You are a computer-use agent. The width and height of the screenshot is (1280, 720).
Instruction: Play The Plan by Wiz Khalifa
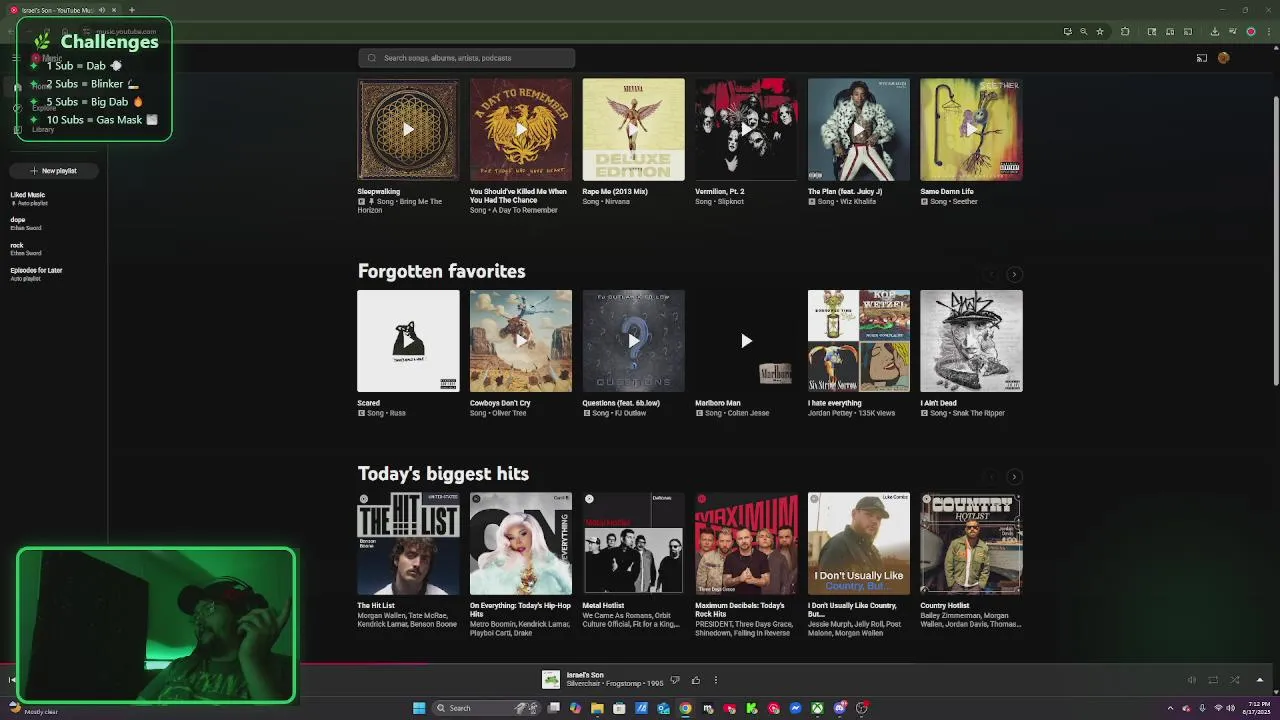point(859,129)
